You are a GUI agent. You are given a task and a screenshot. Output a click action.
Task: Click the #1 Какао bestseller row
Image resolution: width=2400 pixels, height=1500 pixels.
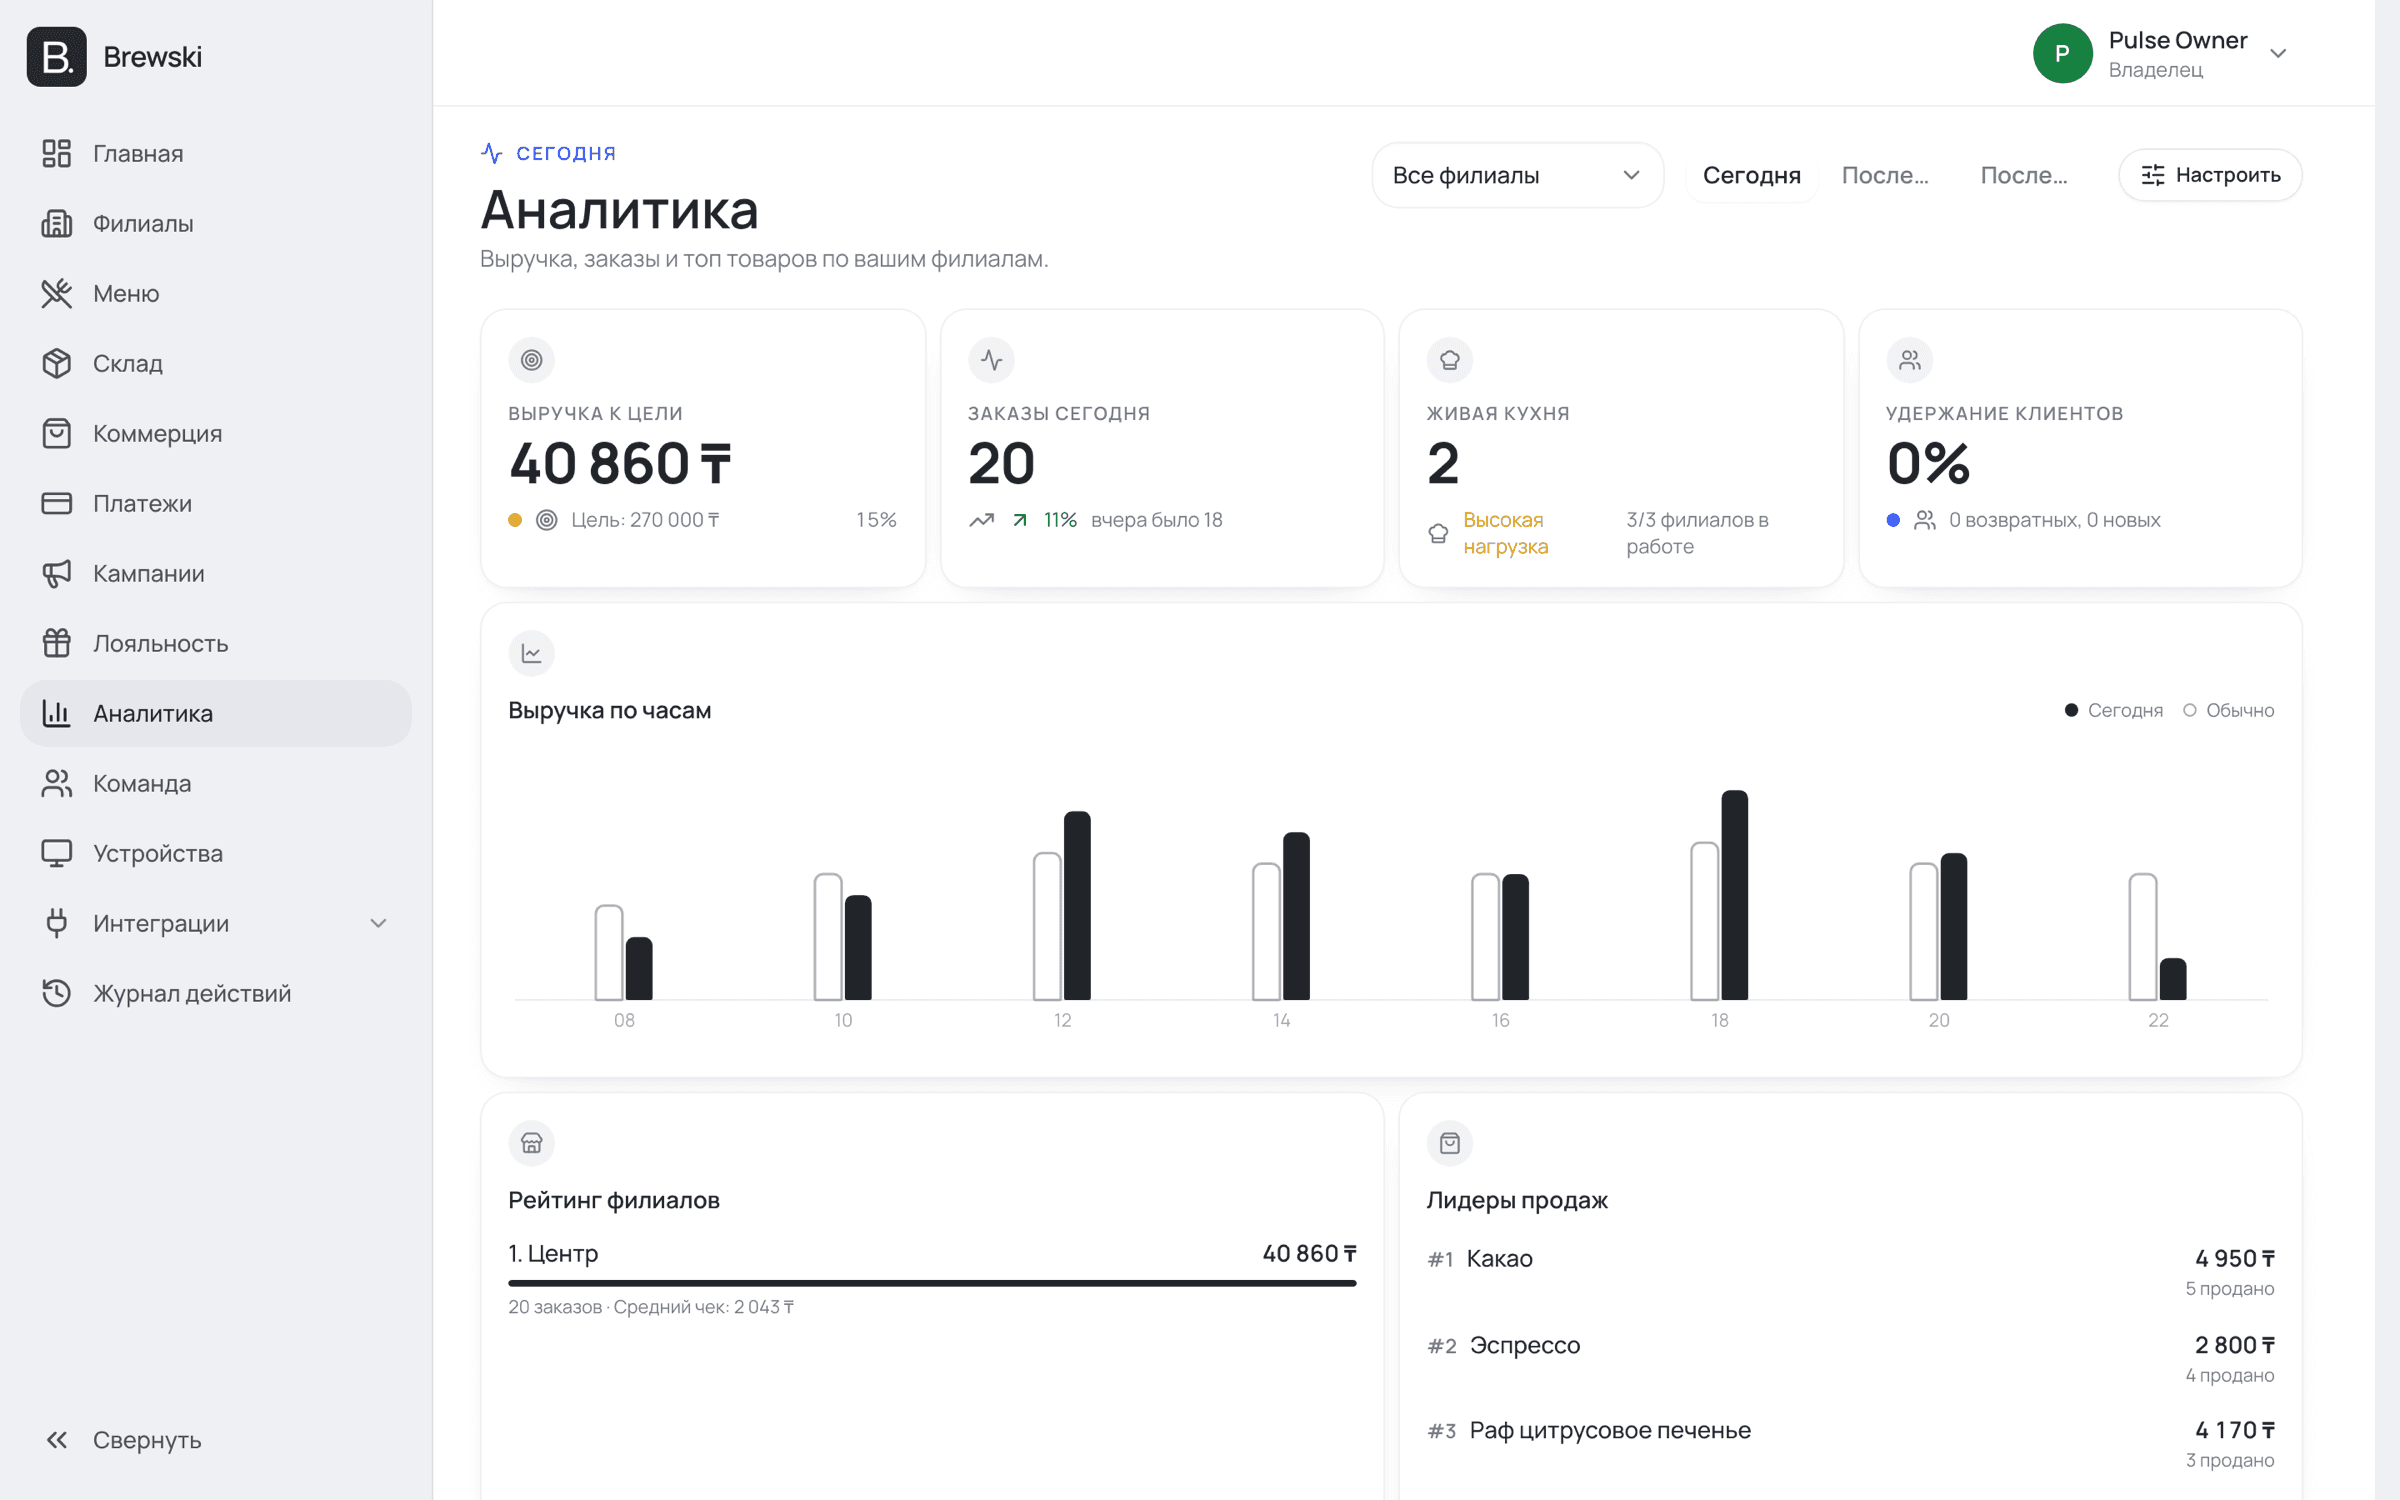point(1850,1272)
